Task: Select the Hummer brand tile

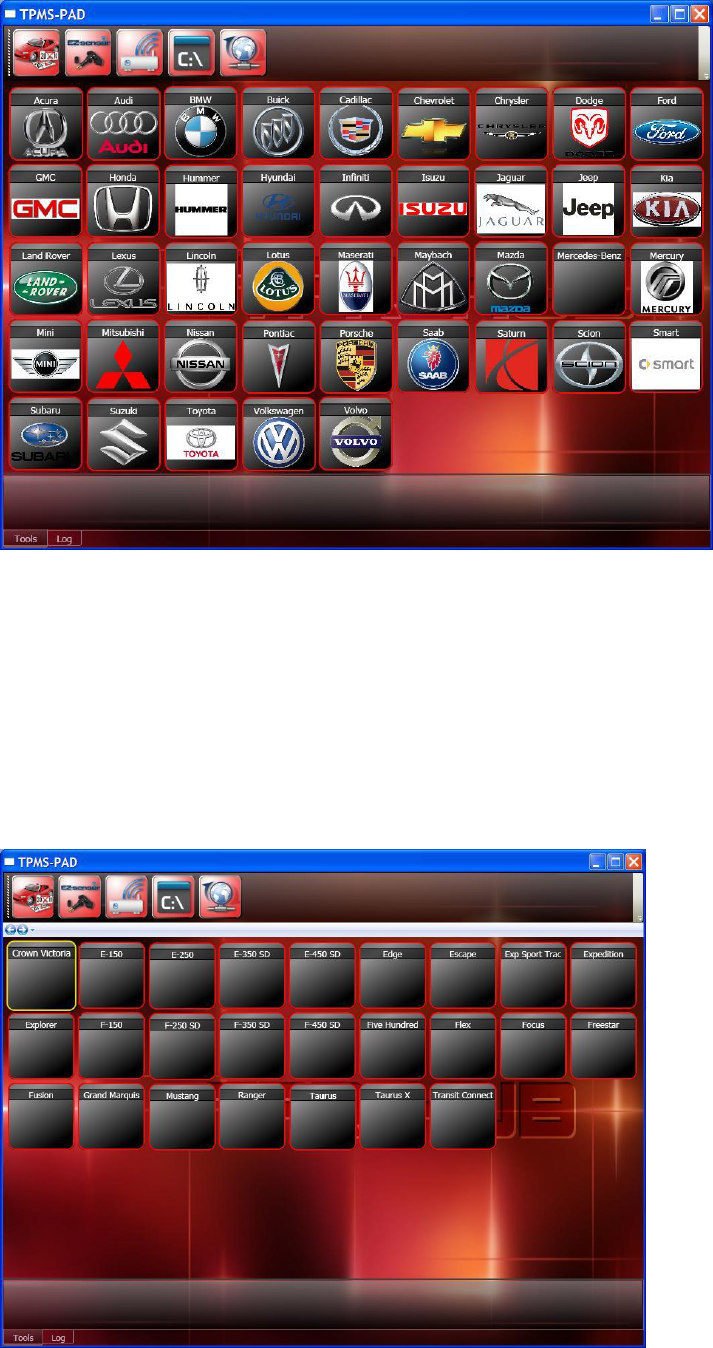Action: (201, 202)
